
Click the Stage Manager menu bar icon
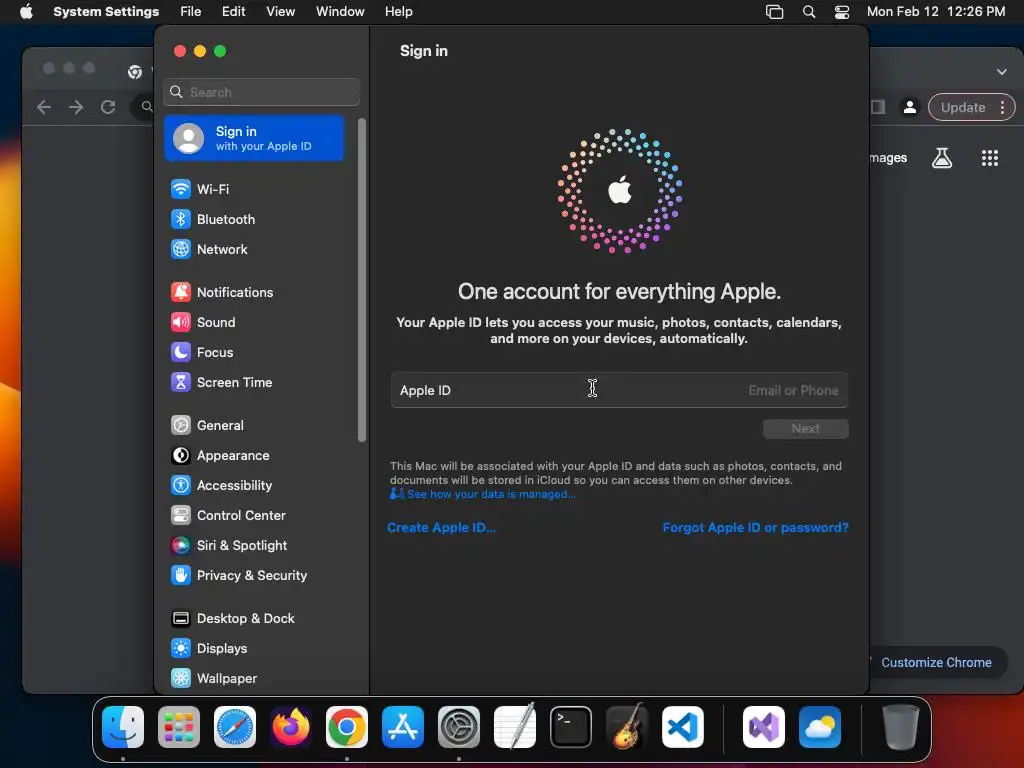point(775,12)
